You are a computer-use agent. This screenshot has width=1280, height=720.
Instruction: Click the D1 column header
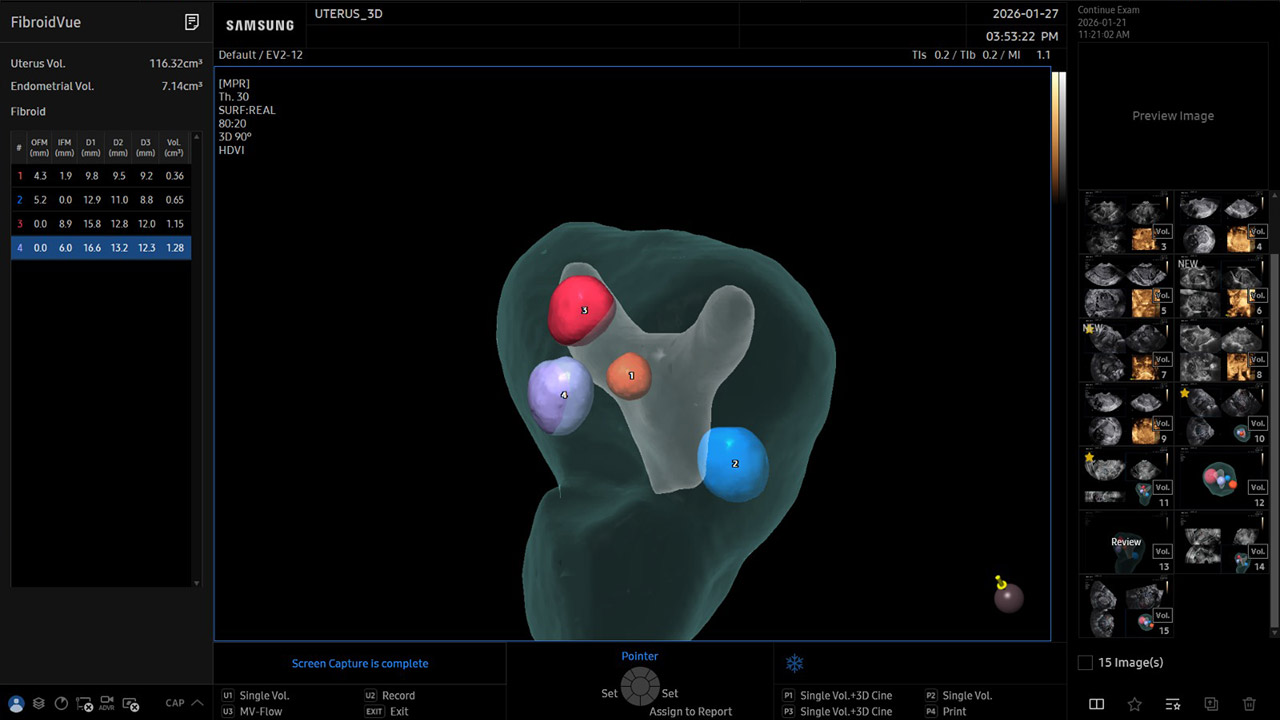pos(91,148)
